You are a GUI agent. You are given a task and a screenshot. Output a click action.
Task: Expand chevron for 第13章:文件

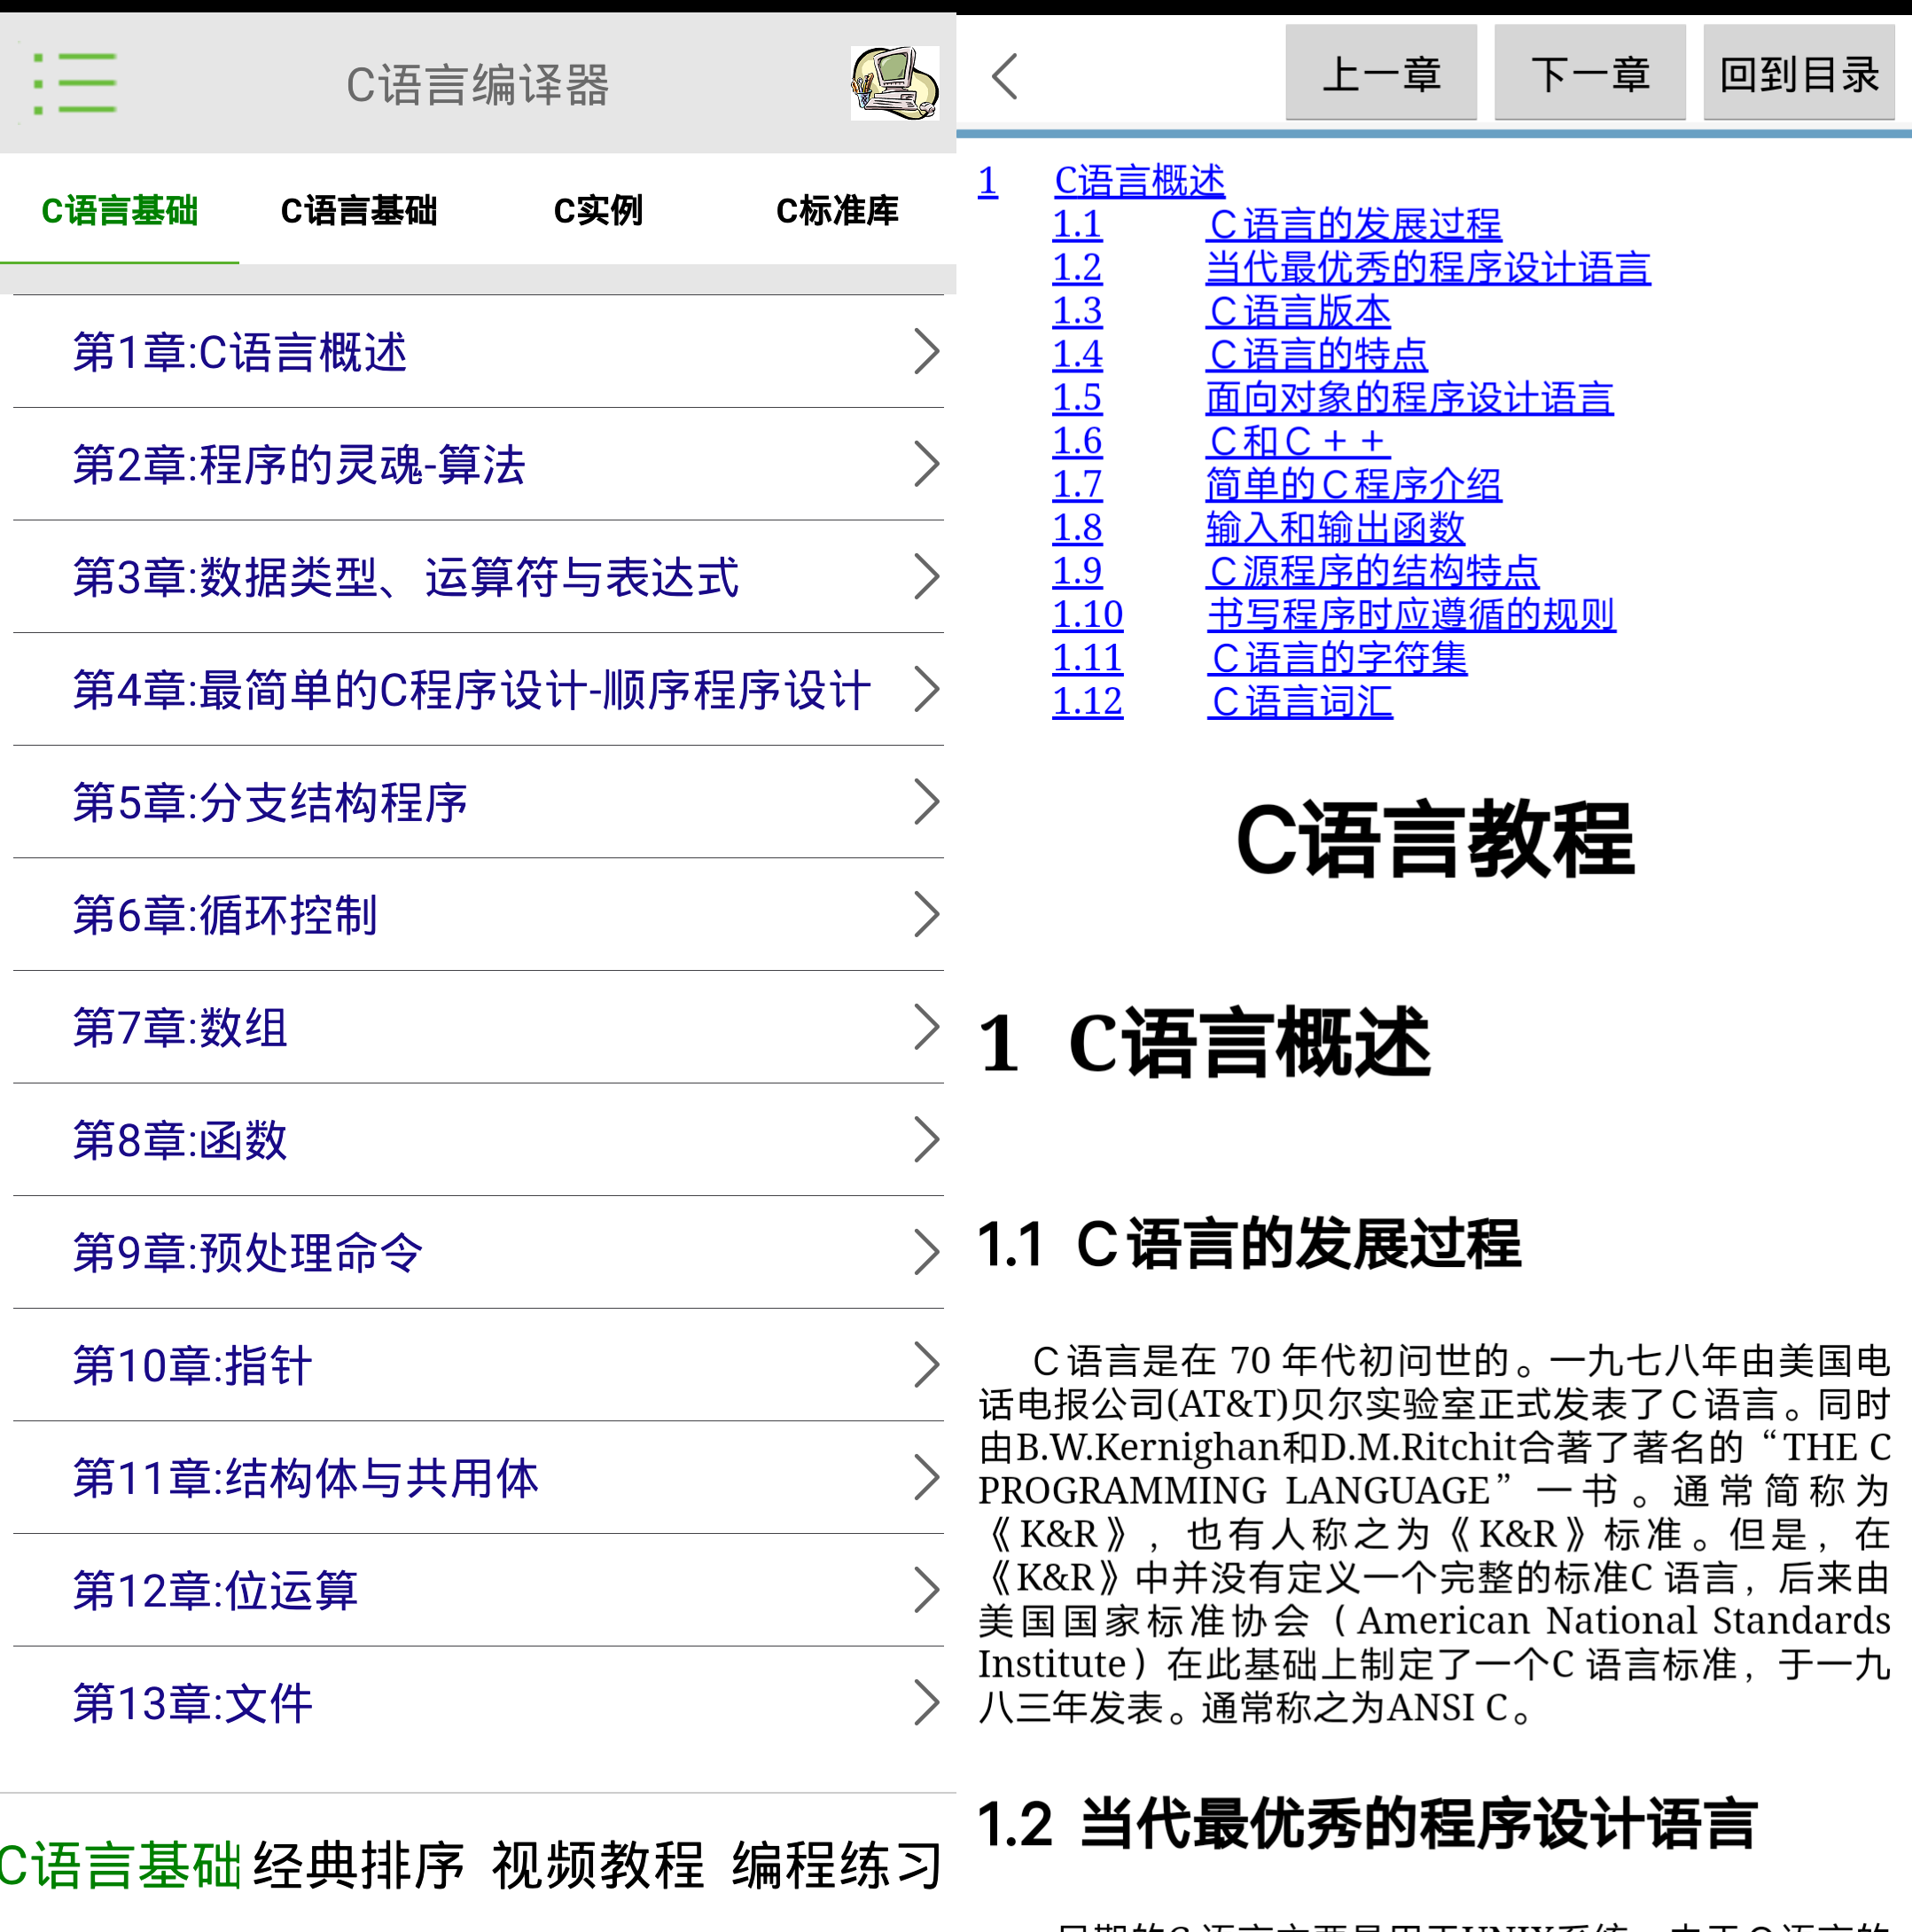point(927,1703)
